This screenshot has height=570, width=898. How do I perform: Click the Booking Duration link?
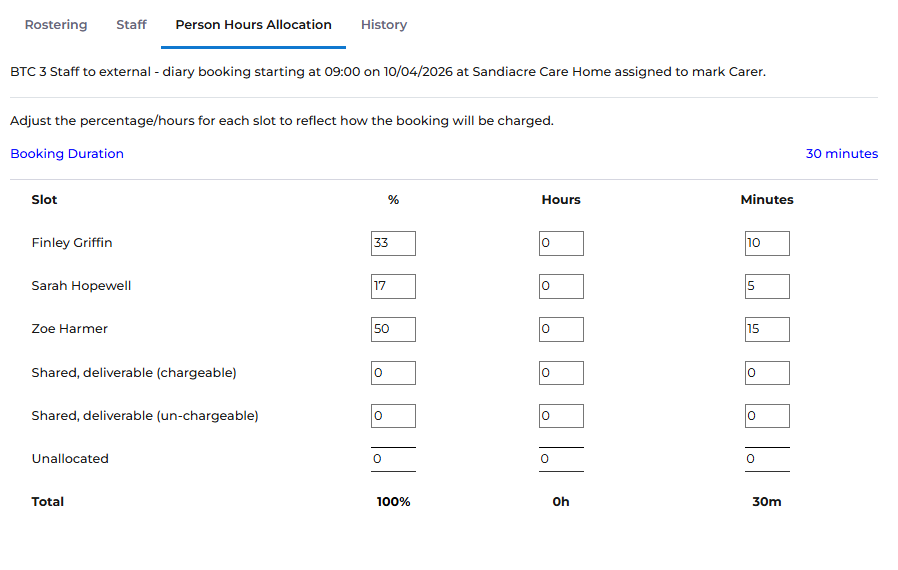67,154
